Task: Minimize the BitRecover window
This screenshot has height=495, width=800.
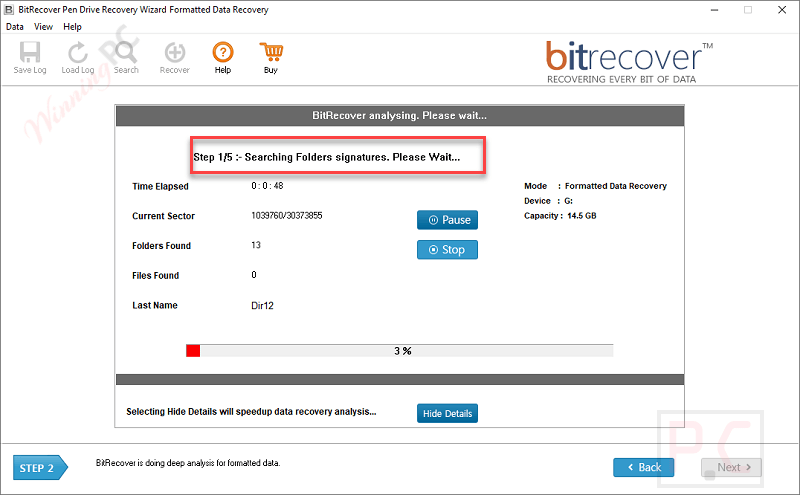Action: point(714,10)
